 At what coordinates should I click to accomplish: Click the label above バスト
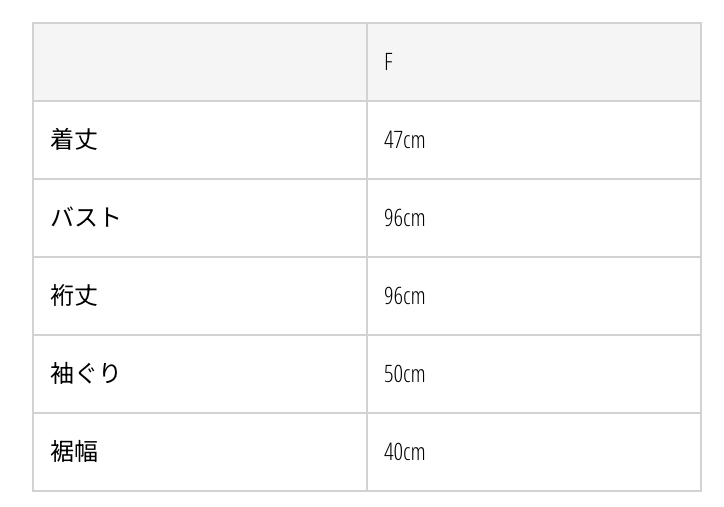coord(75,140)
